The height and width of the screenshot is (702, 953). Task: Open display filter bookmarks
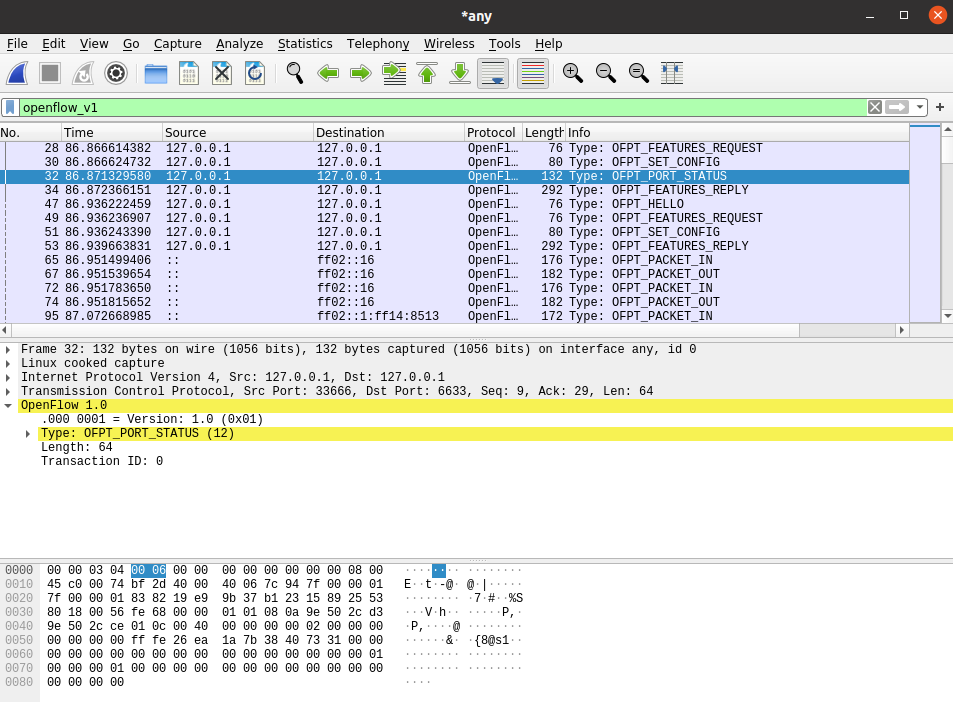[10, 108]
